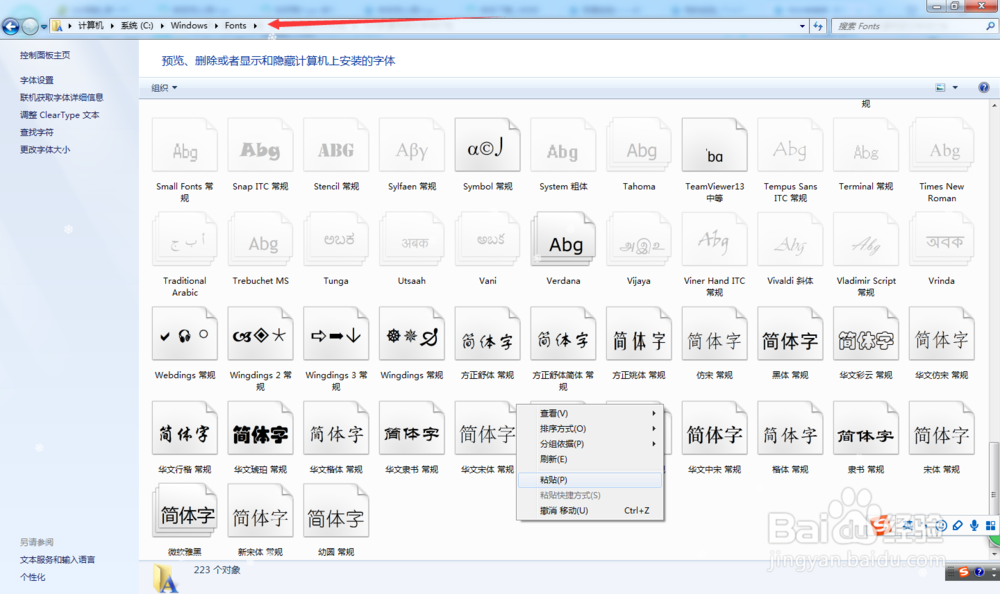Screen dimensions: 1000x594
Task: Open 控制面板主页 link
Action: pyautogui.click(x=45, y=56)
